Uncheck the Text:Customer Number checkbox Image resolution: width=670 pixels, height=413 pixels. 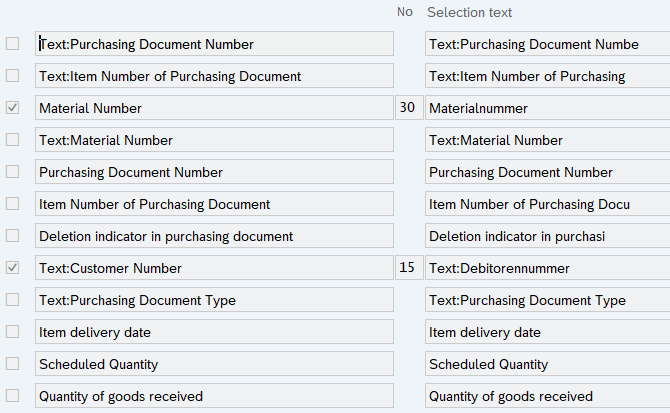pyautogui.click(x=12, y=268)
